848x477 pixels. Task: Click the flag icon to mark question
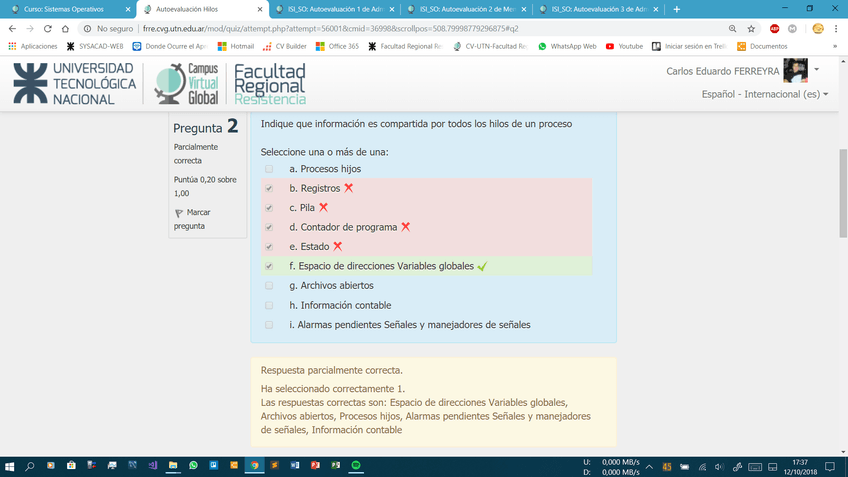tap(179, 213)
